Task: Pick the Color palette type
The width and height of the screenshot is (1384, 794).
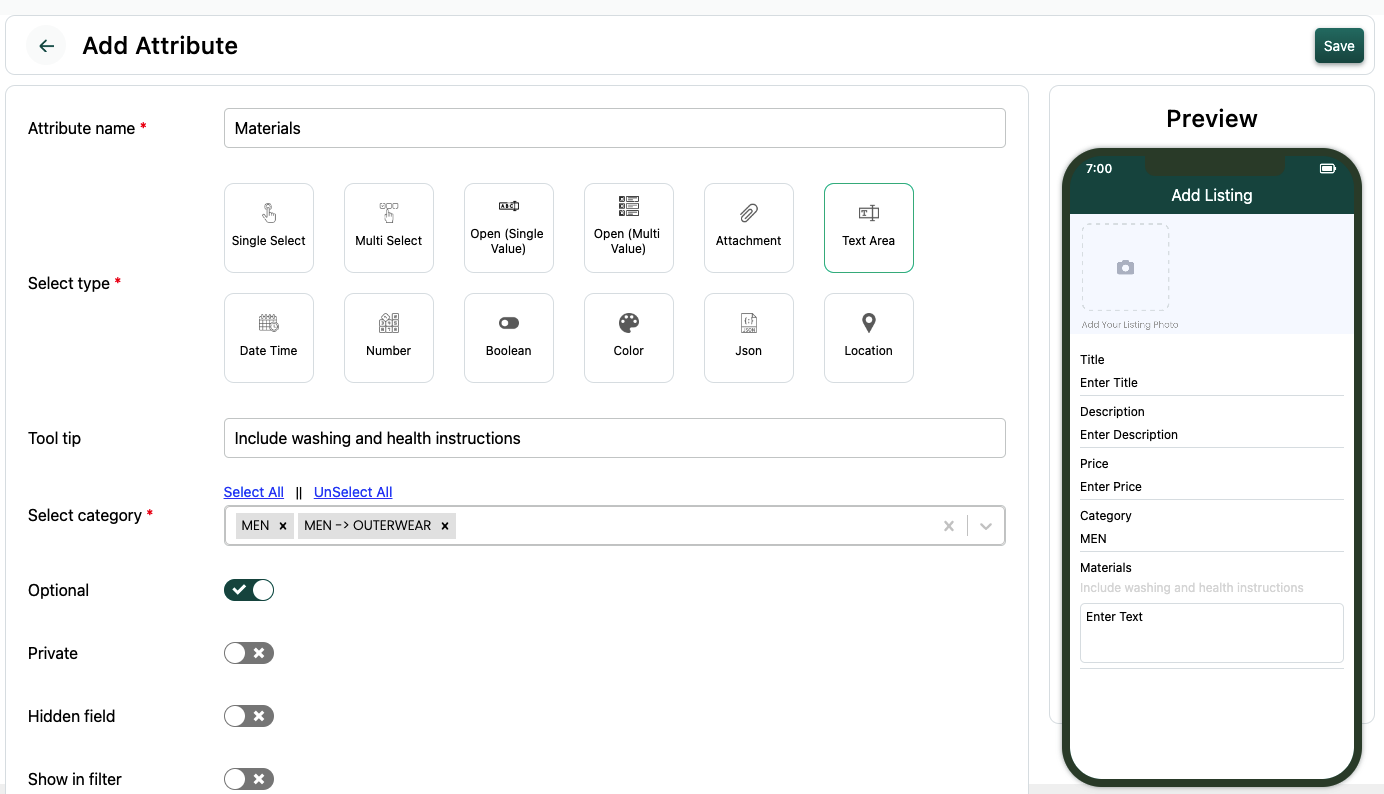Action: click(x=628, y=338)
